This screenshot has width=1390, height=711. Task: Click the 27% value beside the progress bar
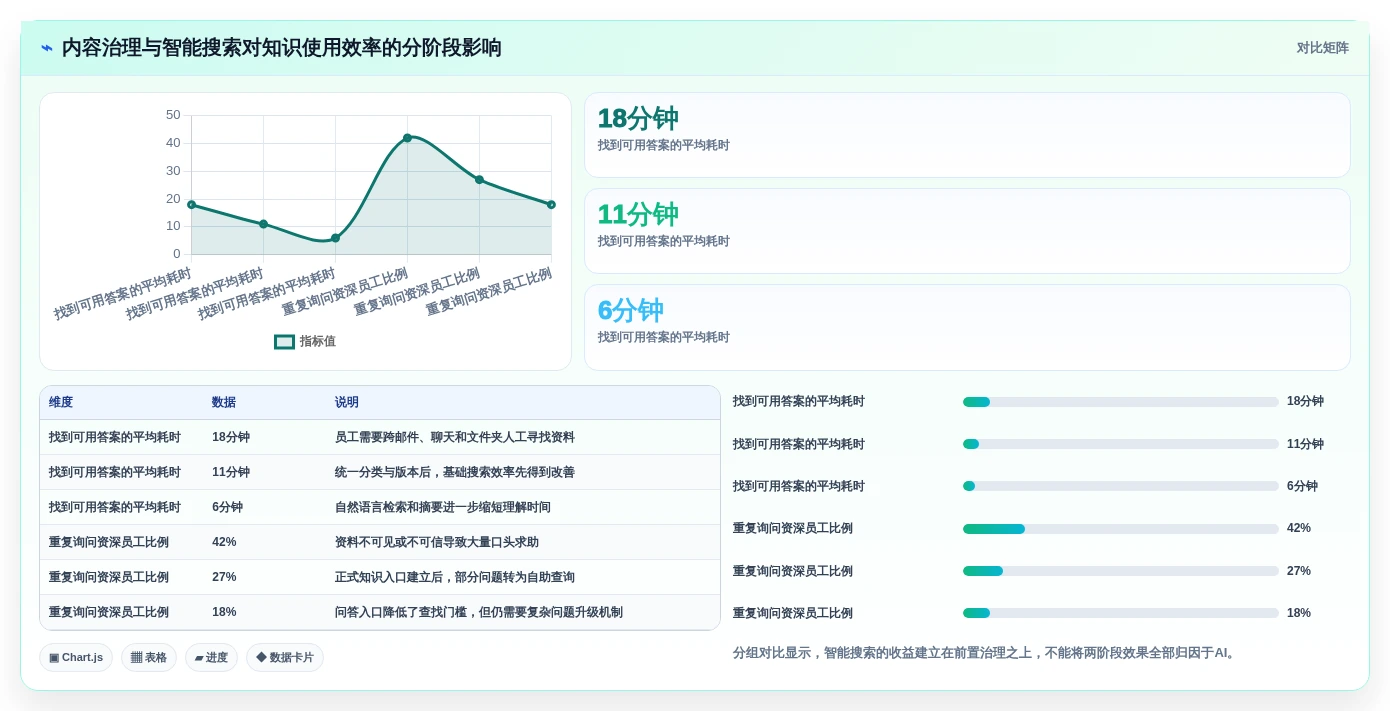click(x=1299, y=571)
